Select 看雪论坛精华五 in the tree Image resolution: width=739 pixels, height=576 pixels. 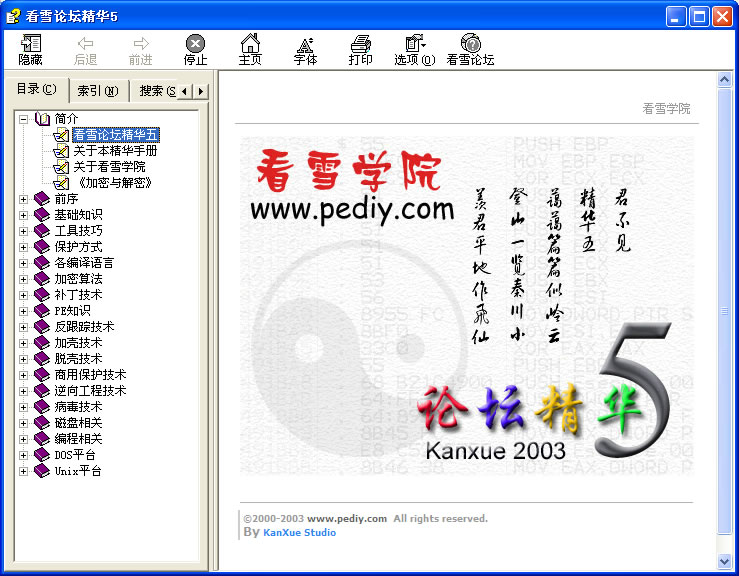coord(115,135)
